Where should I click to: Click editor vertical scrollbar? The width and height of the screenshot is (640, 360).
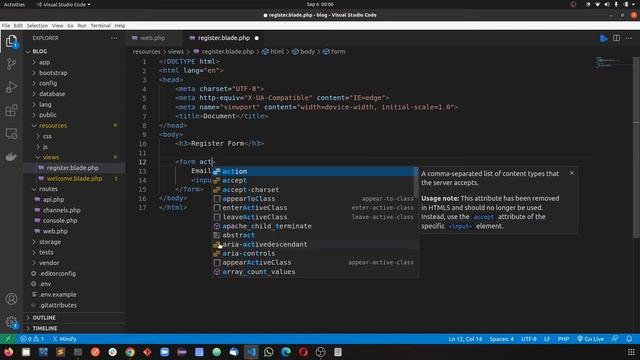[636, 147]
